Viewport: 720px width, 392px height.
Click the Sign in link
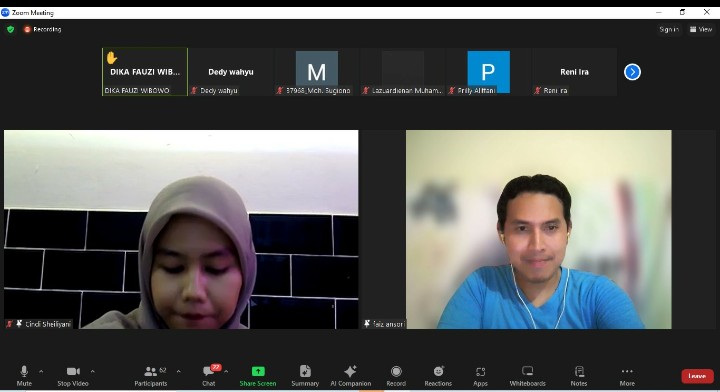(669, 29)
